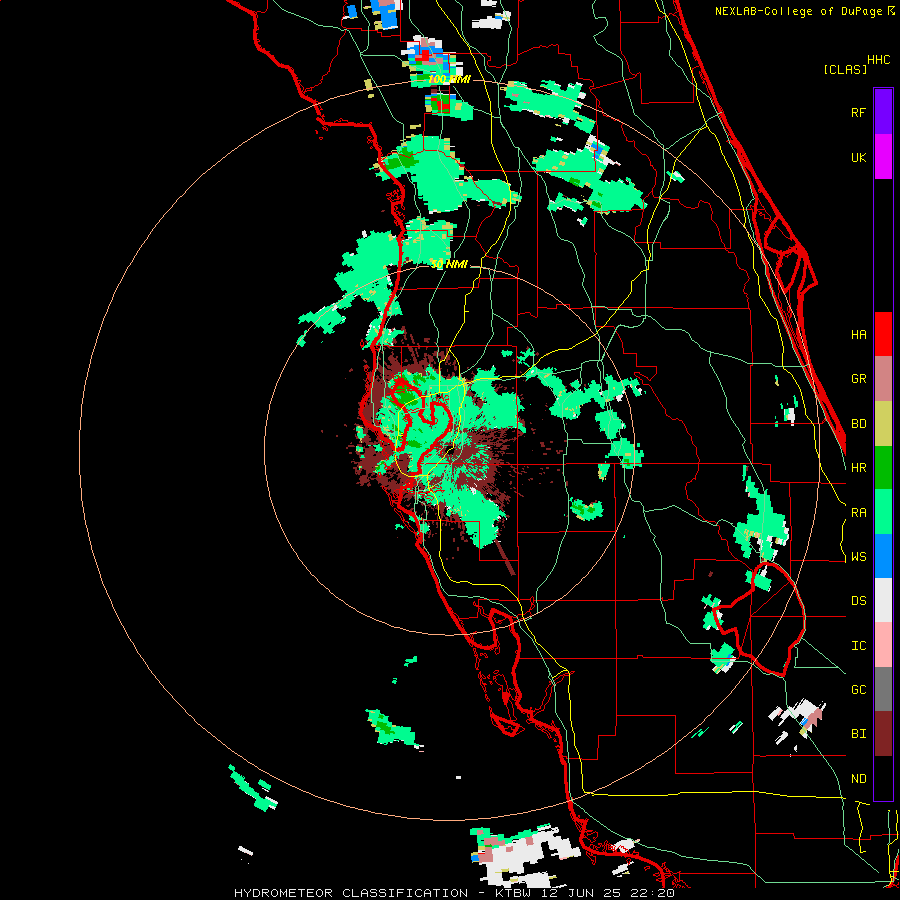
Task: Click the ND legend label
Action: point(859,779)
